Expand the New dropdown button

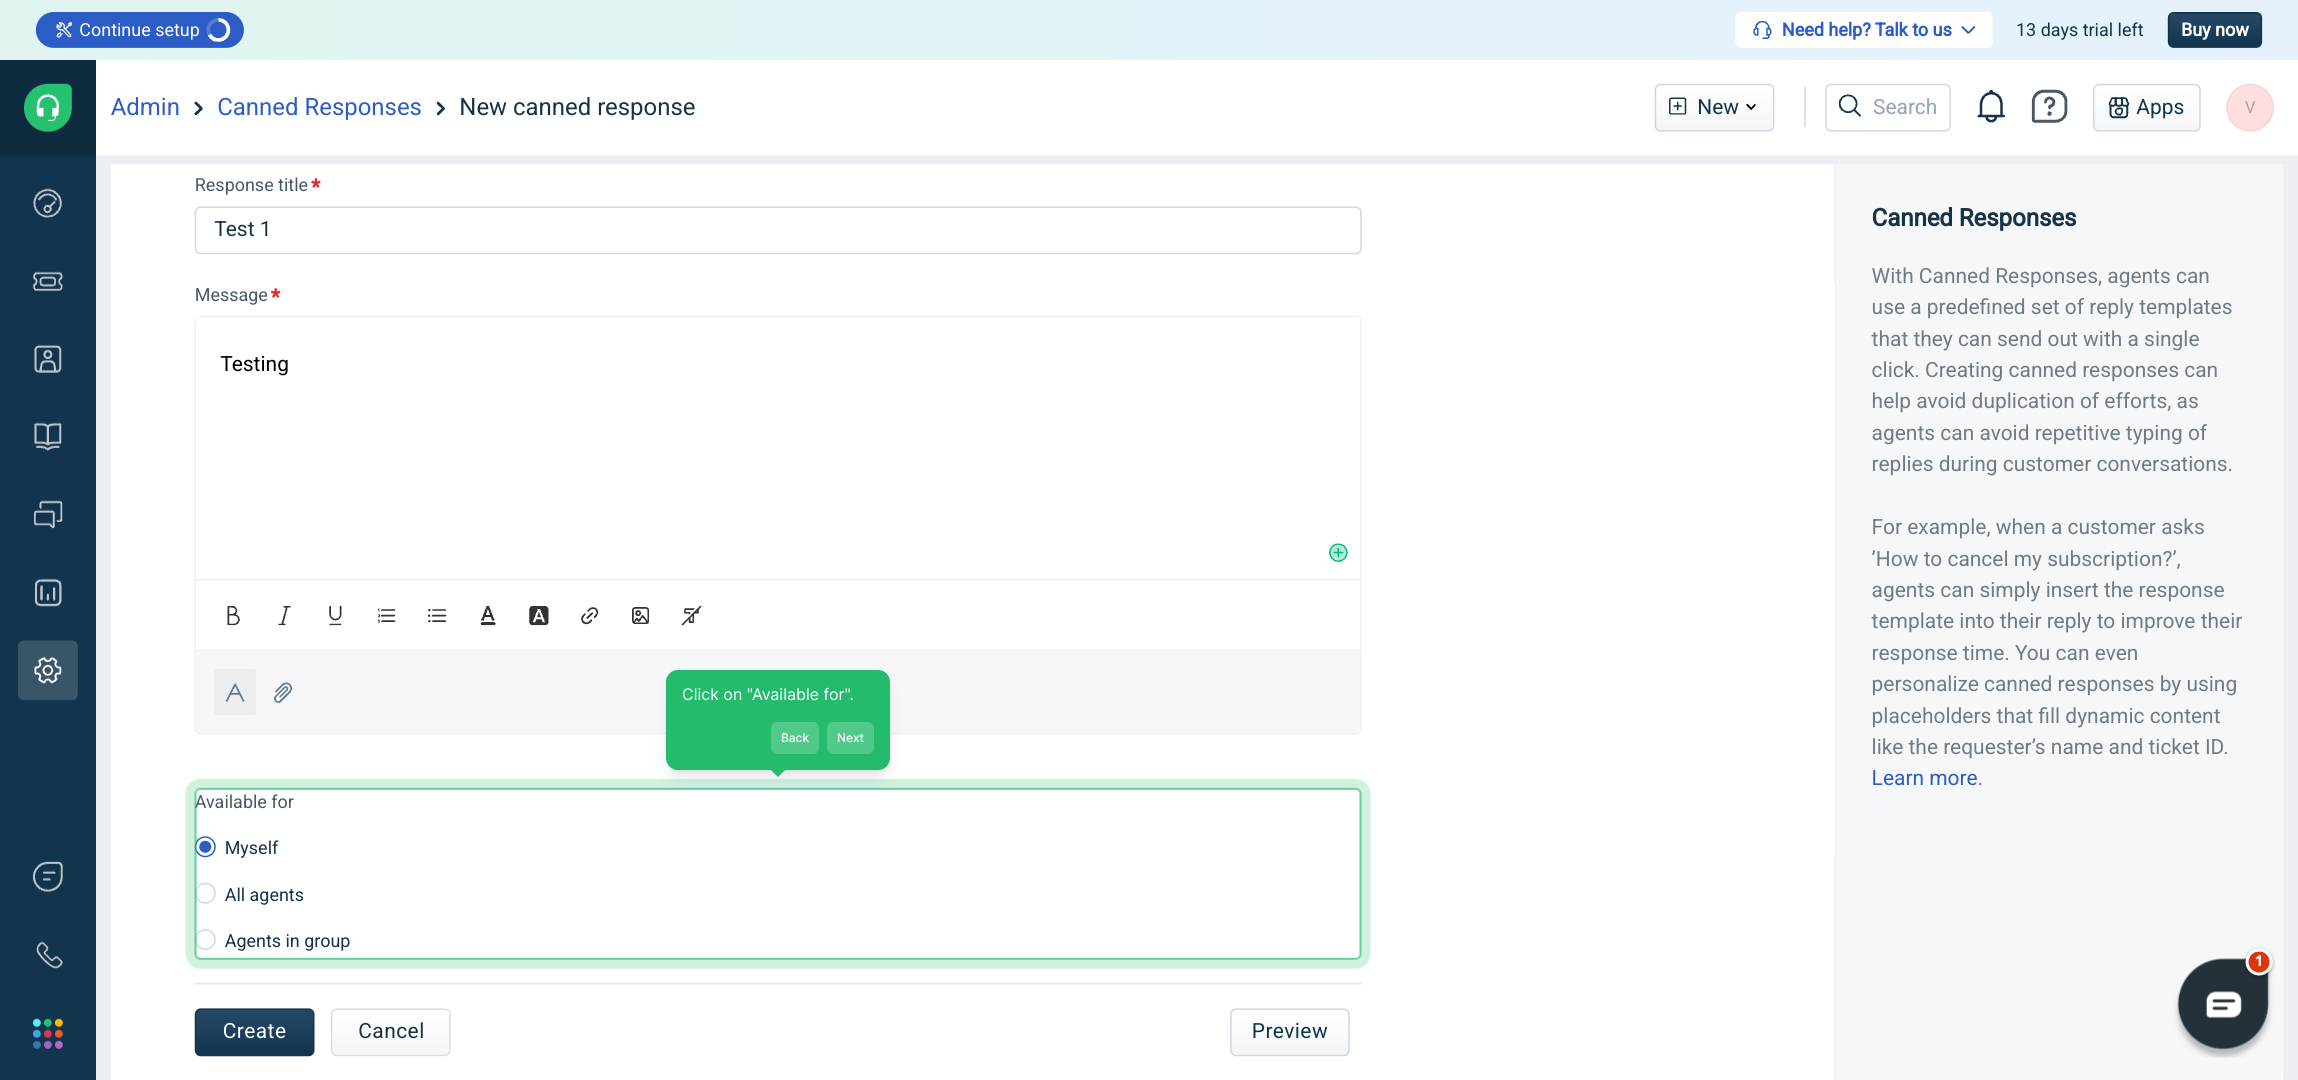tap(1714, 107)
